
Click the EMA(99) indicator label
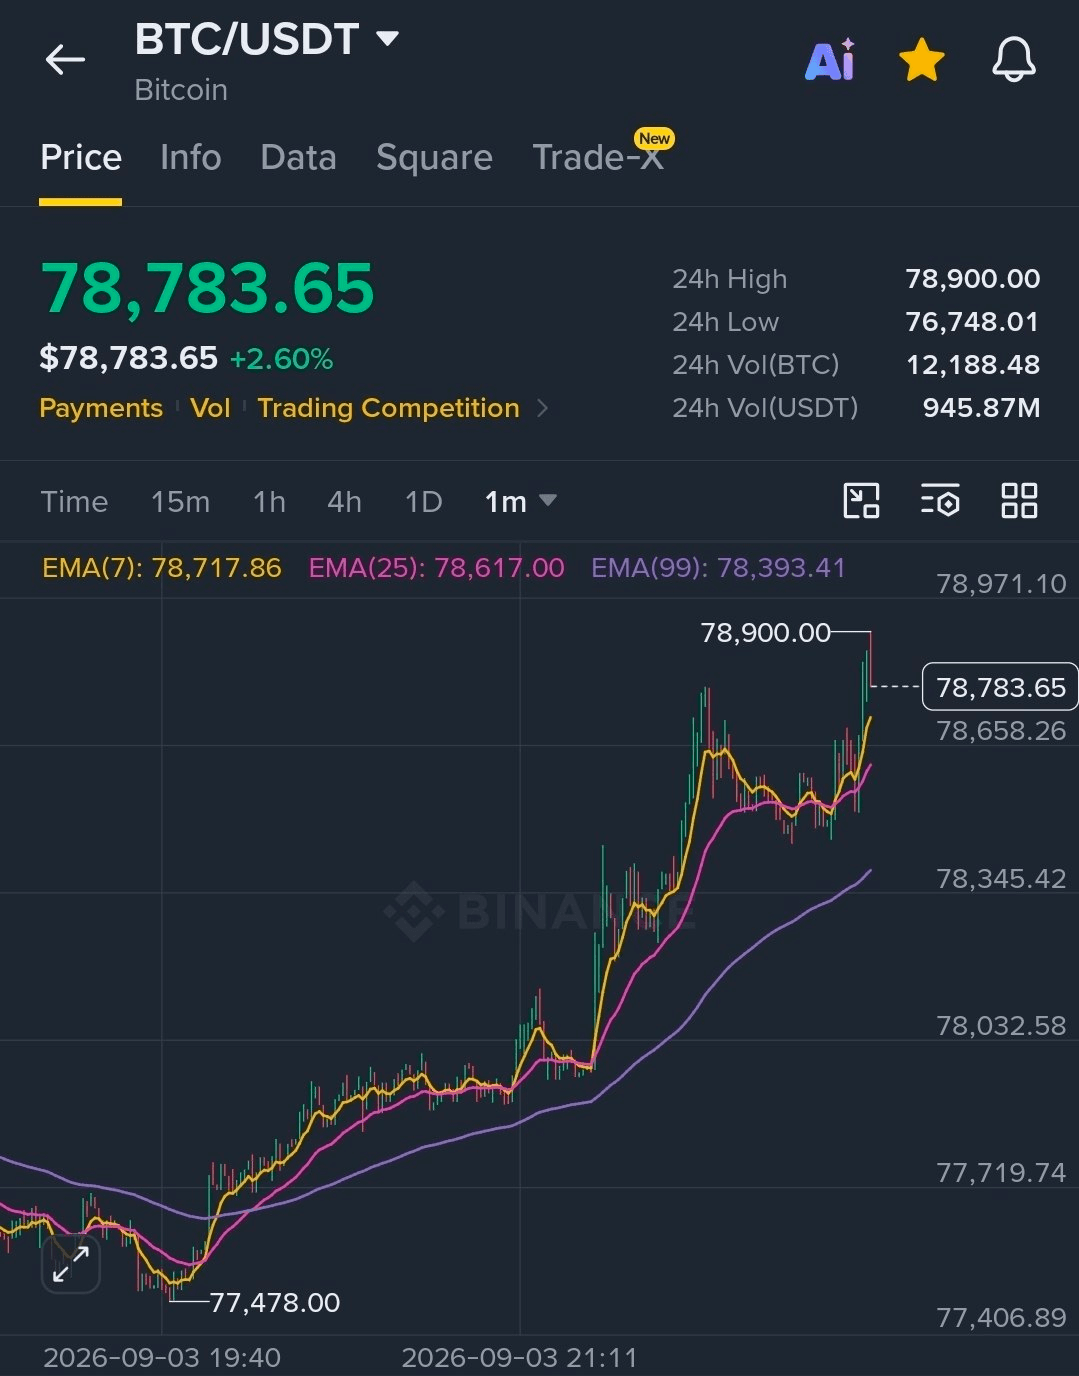[718, 568]
